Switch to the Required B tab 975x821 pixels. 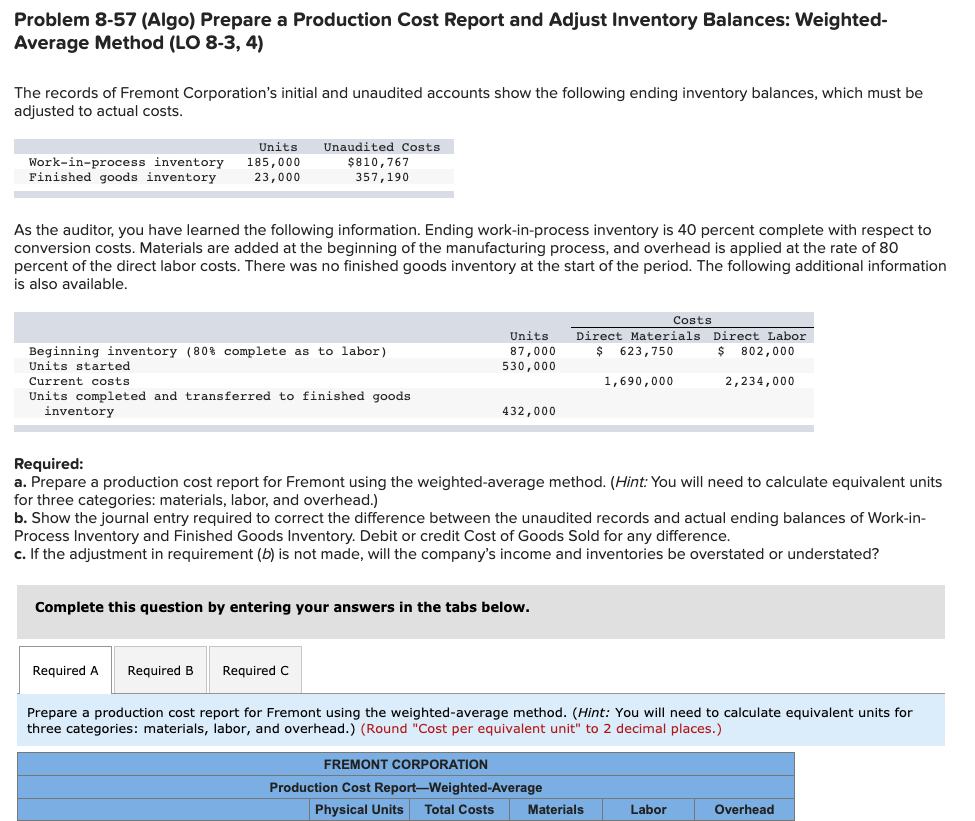[159, 670]
